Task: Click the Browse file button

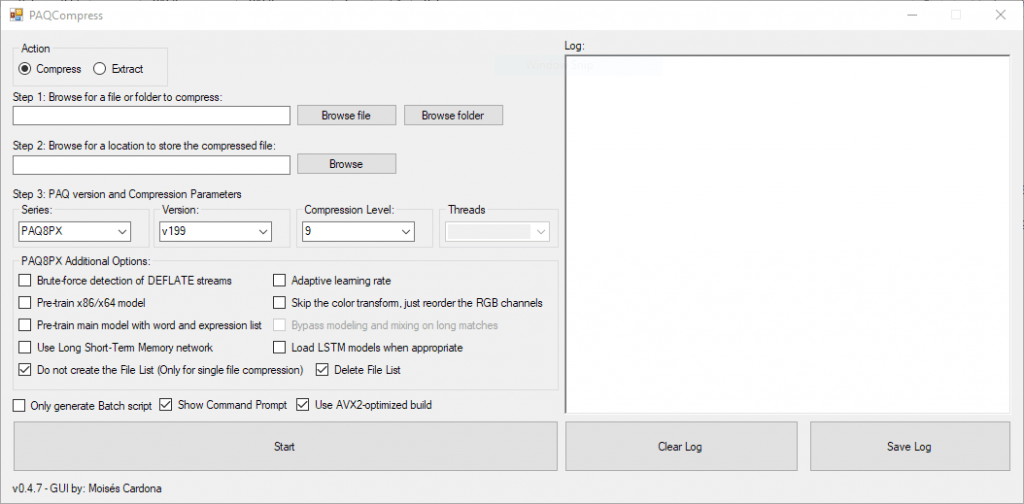Action: coord(346,116)
